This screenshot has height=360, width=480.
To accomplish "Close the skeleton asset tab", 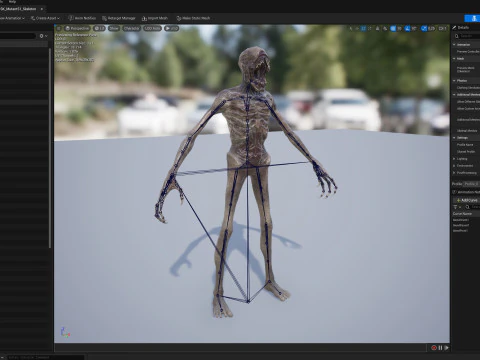I will coord(42,9).
